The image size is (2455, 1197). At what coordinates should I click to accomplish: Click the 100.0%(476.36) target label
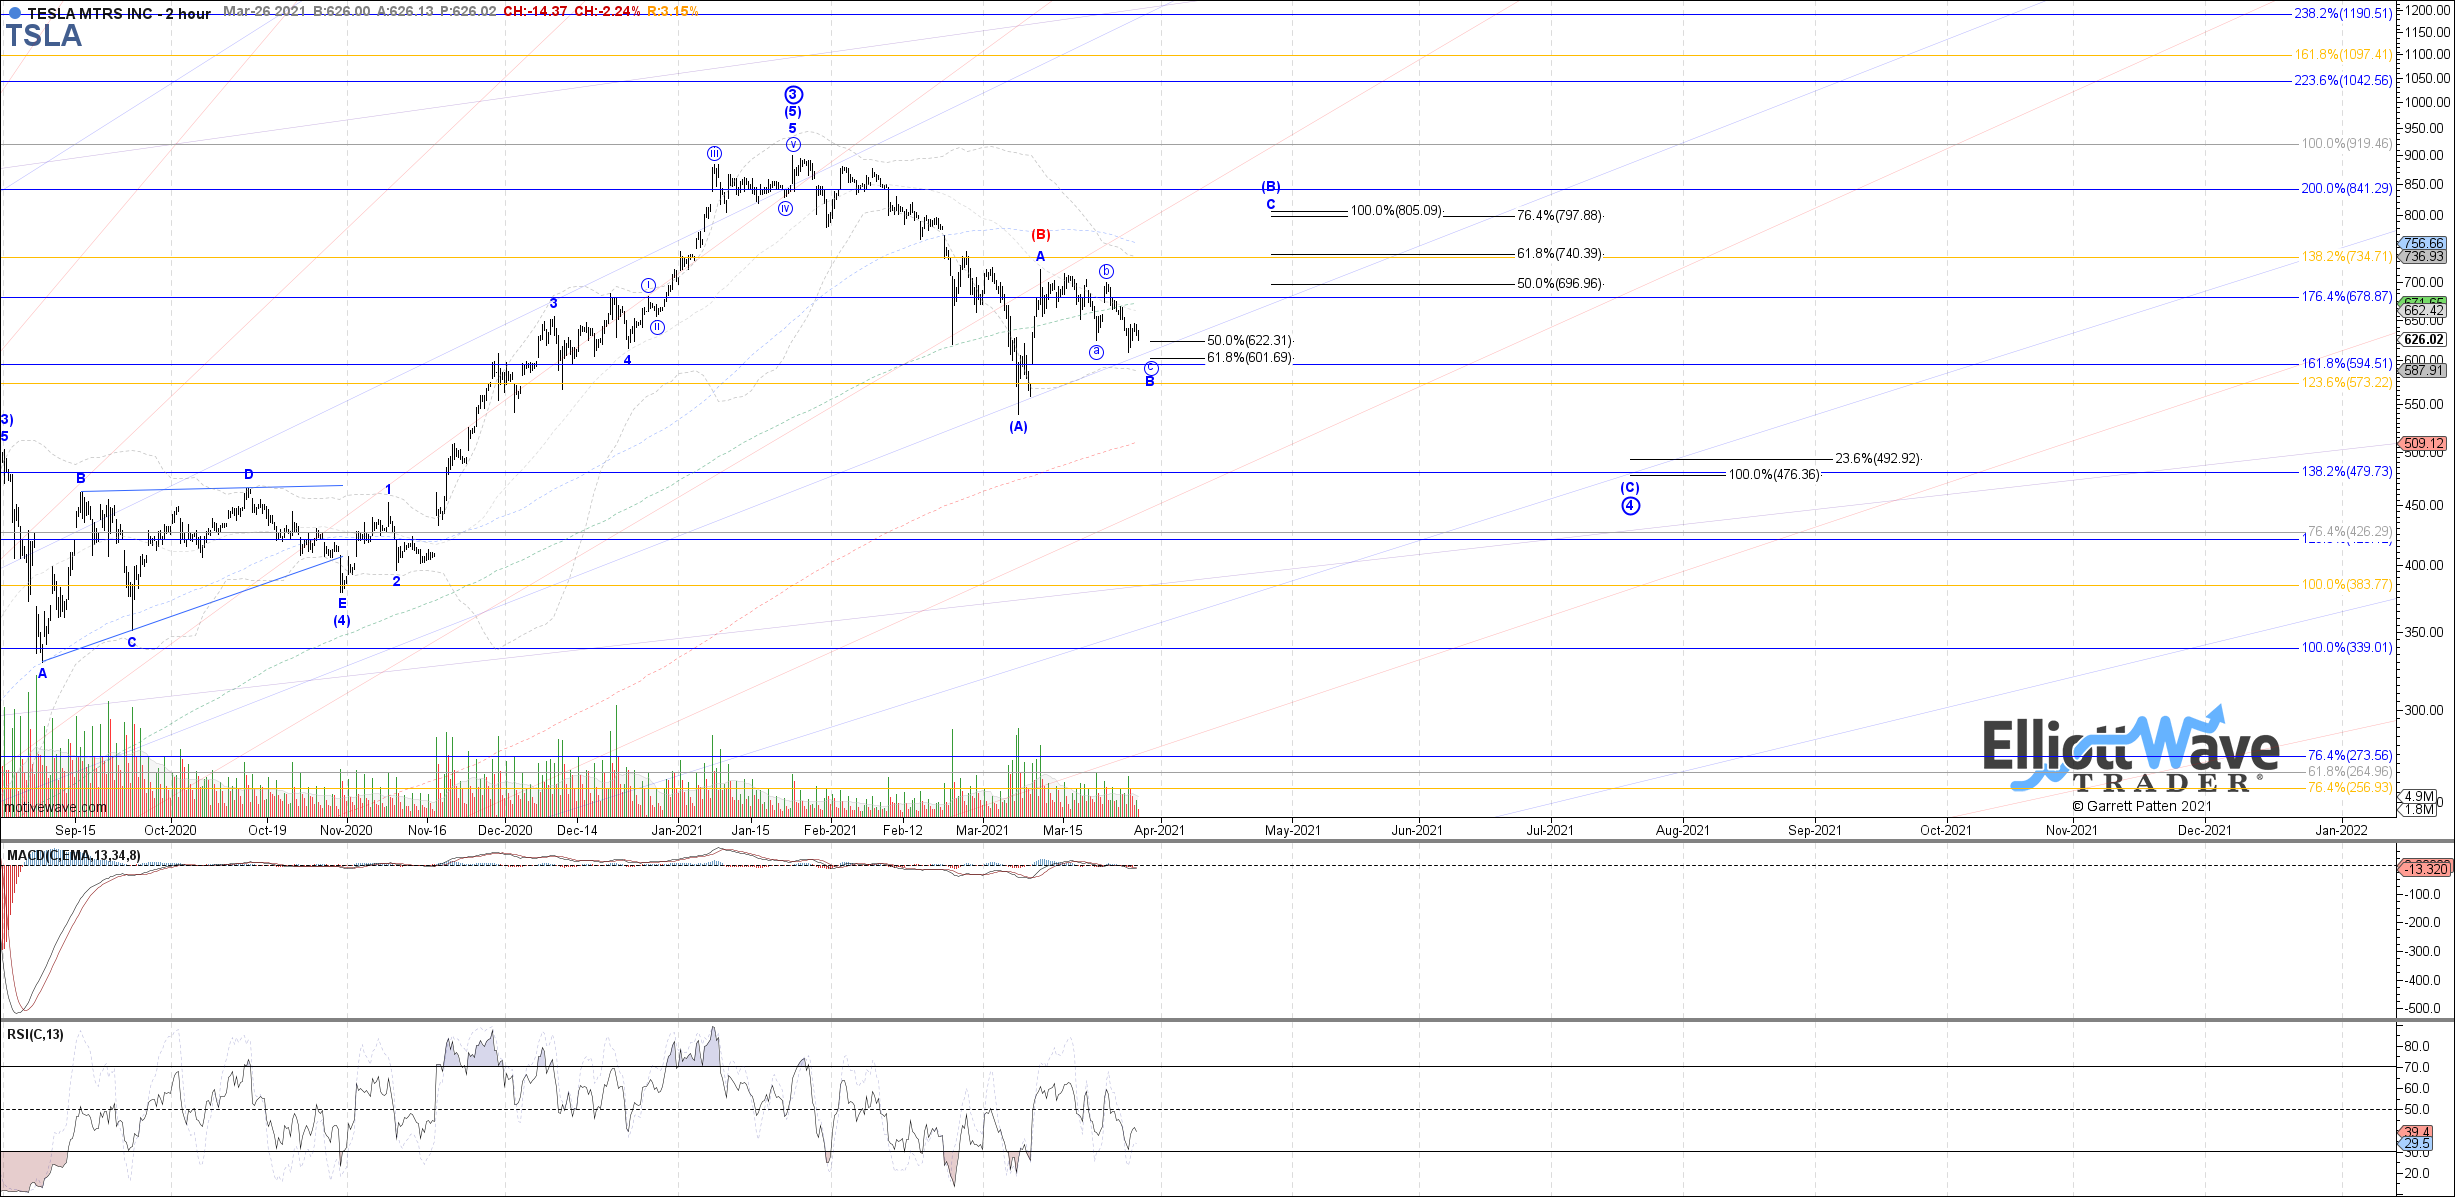point(1775,475)
